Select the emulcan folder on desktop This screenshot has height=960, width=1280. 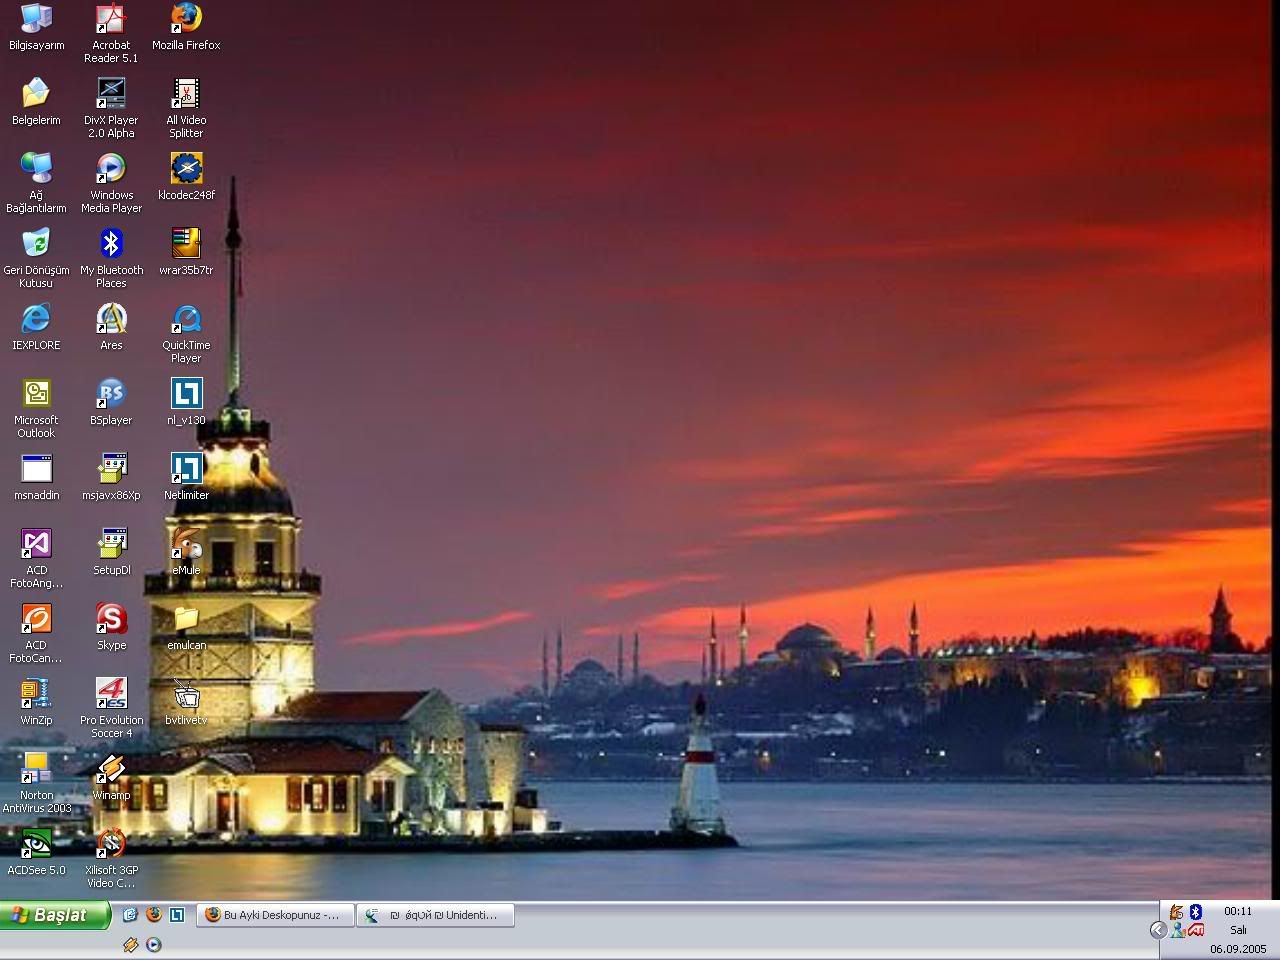(x=186, y=620)
